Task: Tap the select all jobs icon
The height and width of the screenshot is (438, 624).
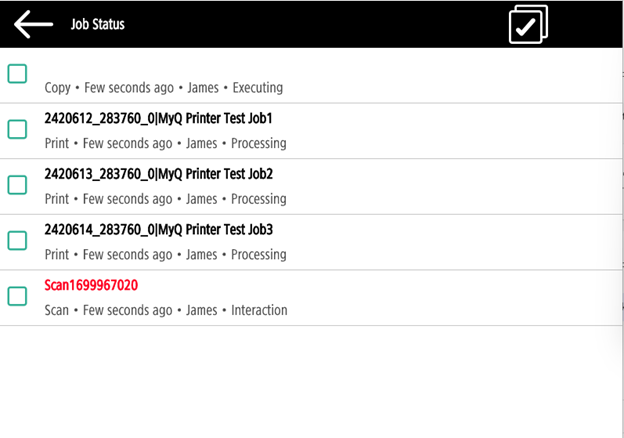Action: 528,25
